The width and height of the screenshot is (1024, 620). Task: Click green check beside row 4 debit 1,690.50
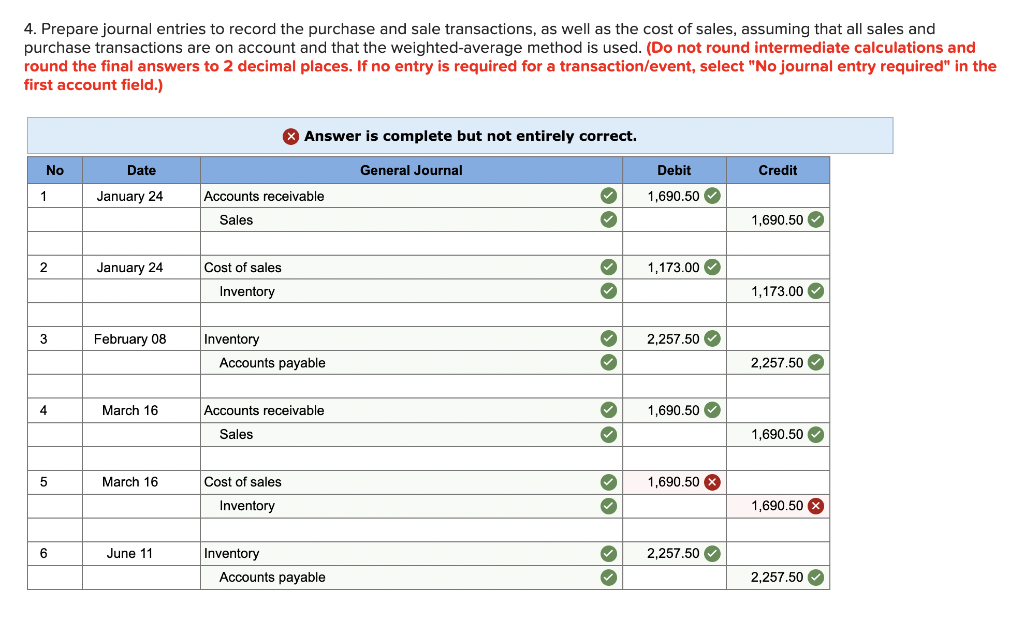(x=712, y=410)
